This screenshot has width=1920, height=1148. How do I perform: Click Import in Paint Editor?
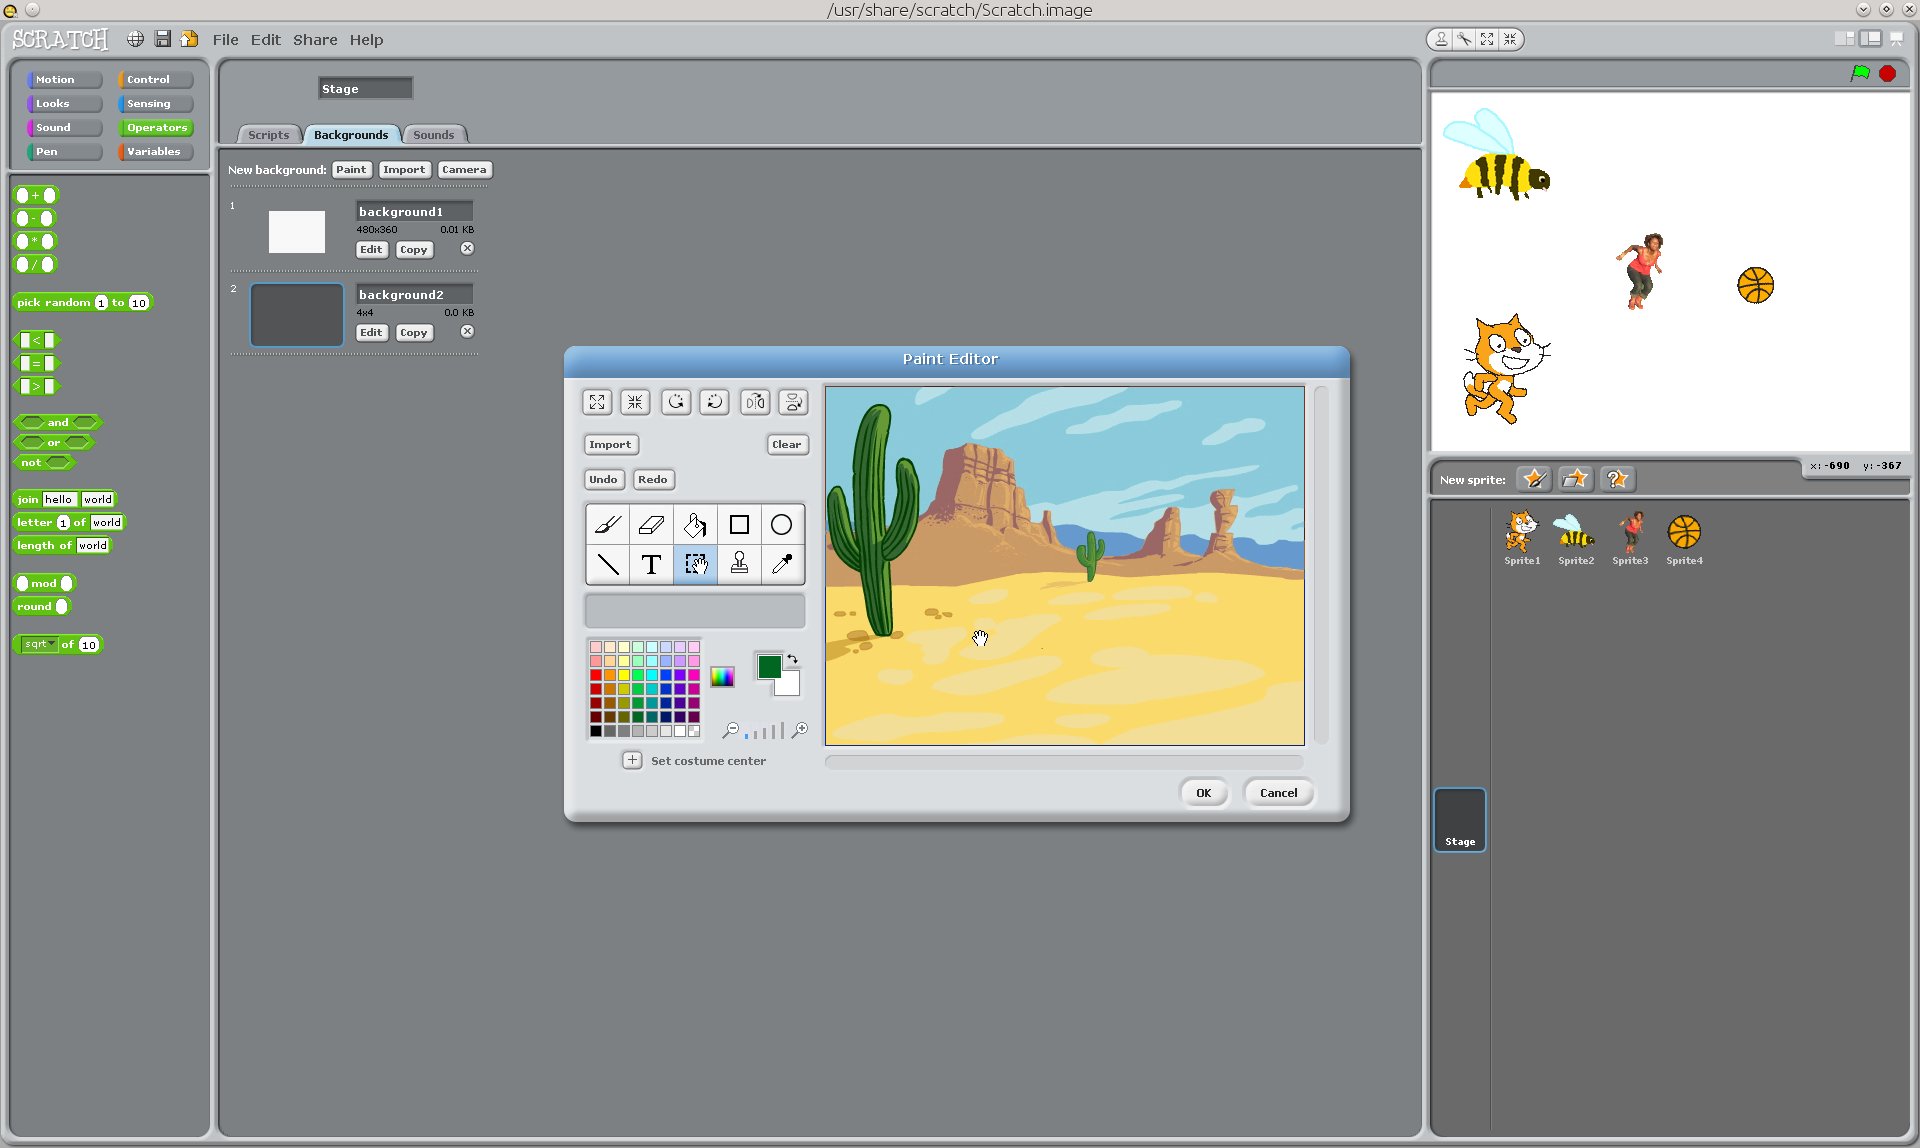610,445
